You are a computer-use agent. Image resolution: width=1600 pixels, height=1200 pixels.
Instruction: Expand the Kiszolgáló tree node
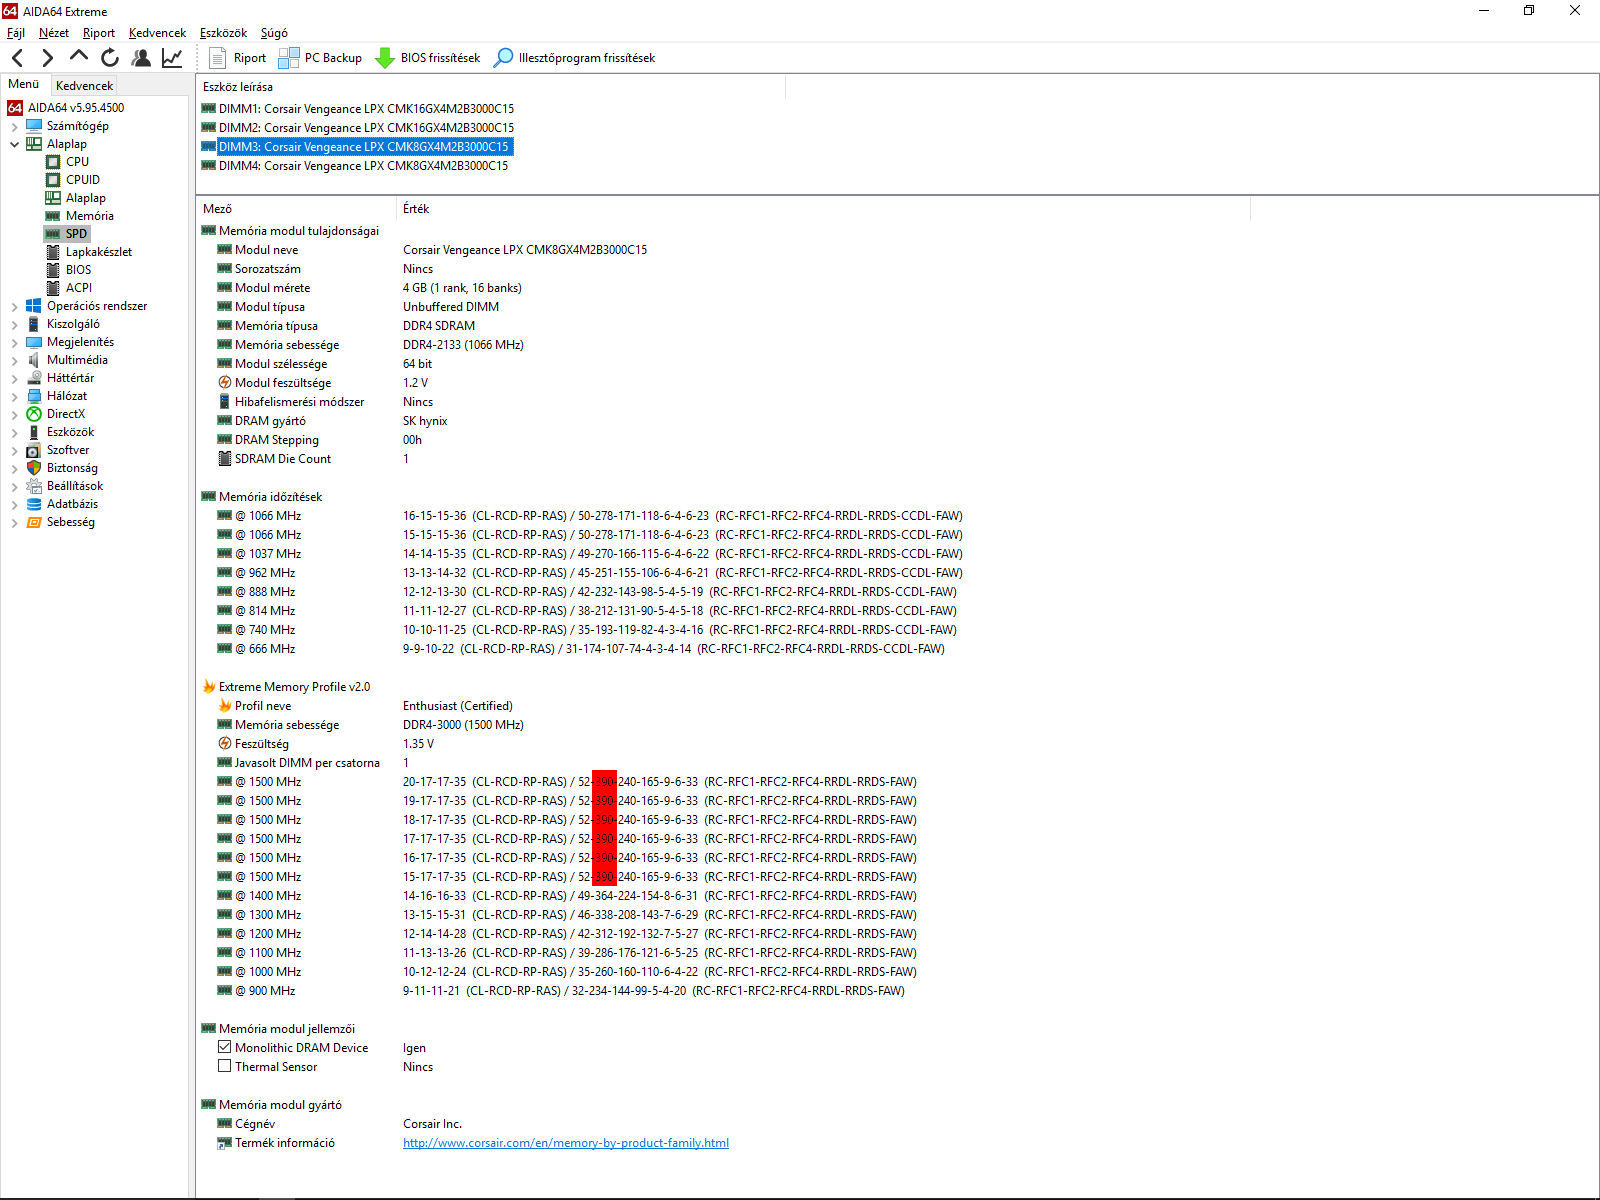tap(14, 324)
